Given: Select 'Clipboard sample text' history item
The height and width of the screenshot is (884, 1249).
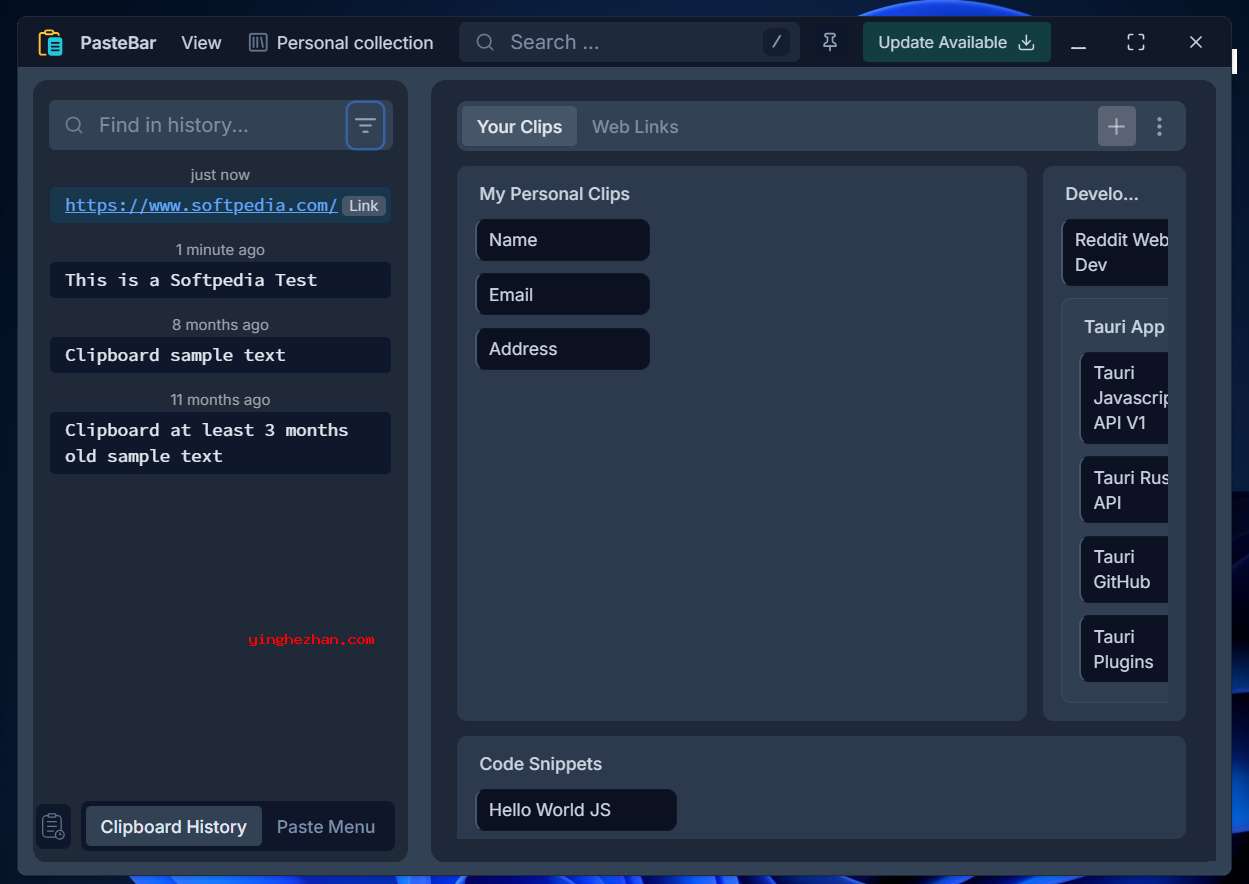Looking at the screenshot, I should click(x=220, y=355).
